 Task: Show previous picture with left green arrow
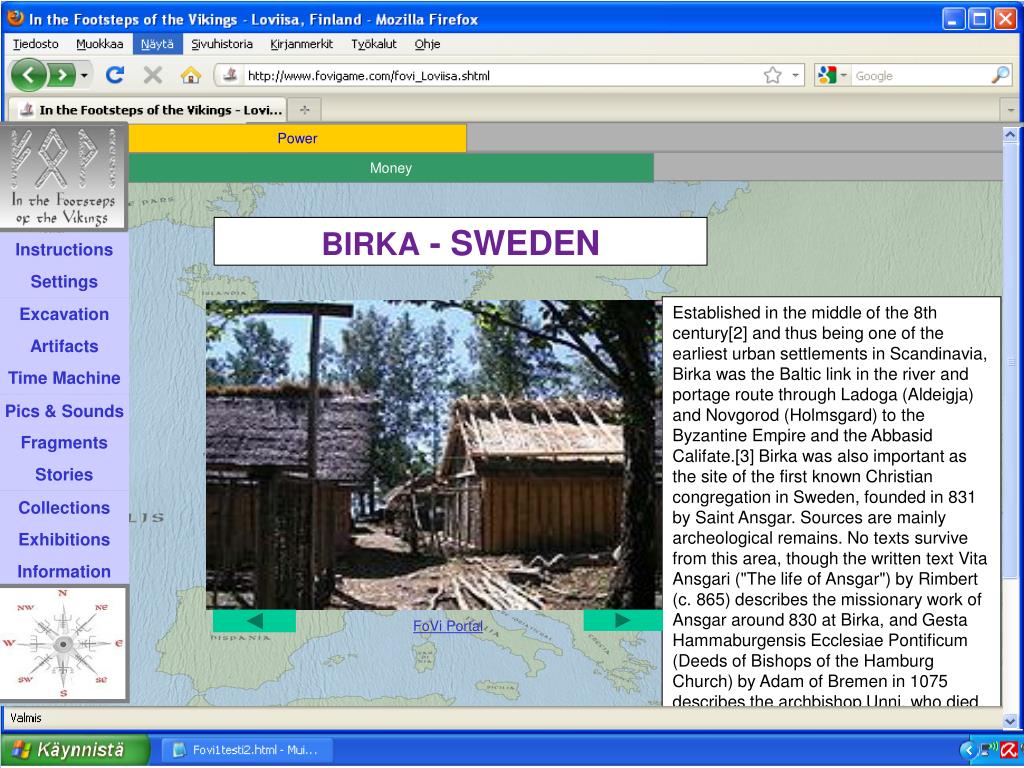pos(254,620)
